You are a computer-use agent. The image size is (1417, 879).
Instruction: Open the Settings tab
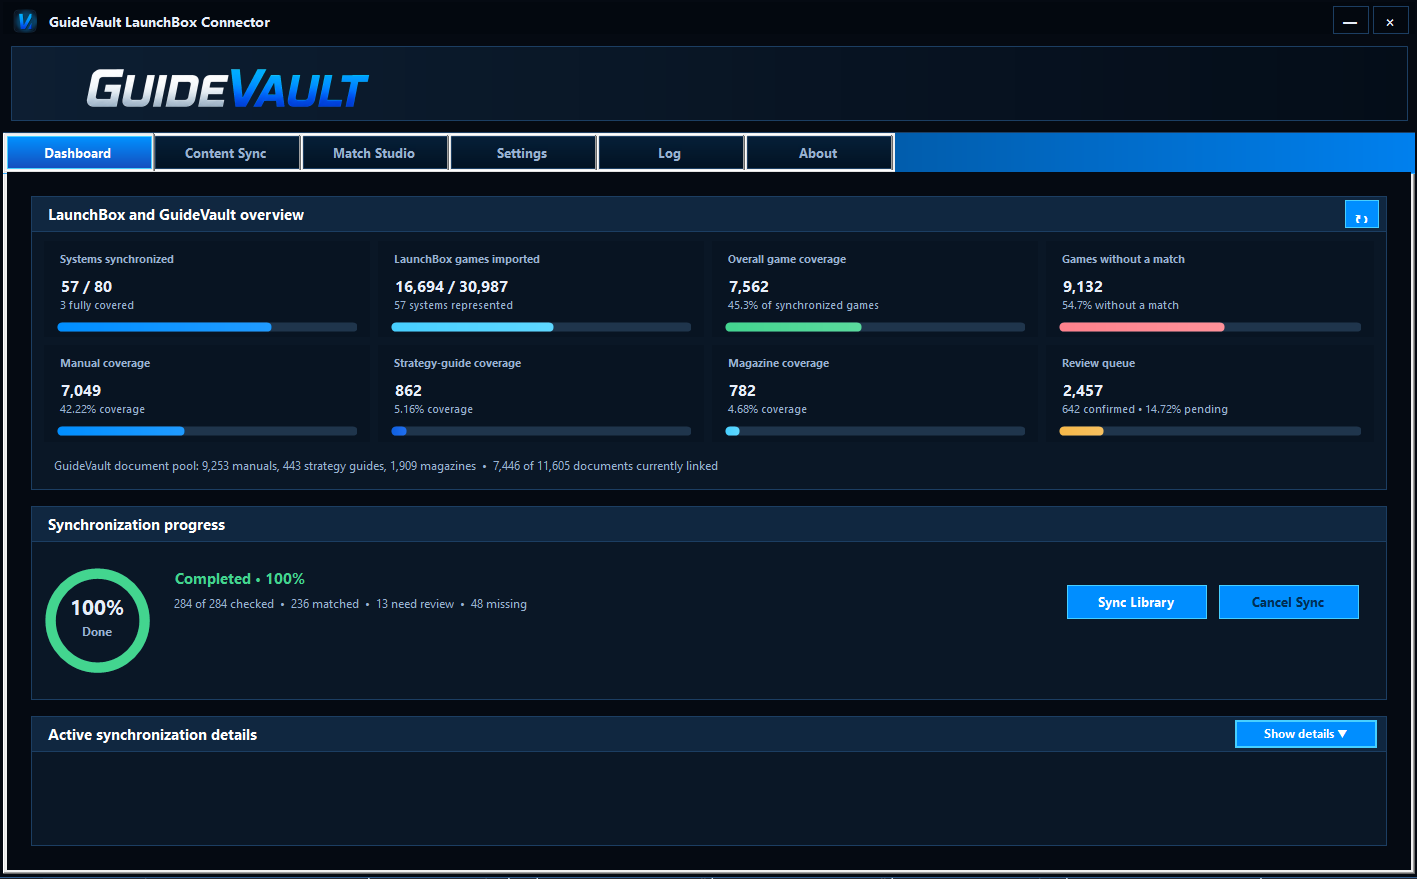522,153
